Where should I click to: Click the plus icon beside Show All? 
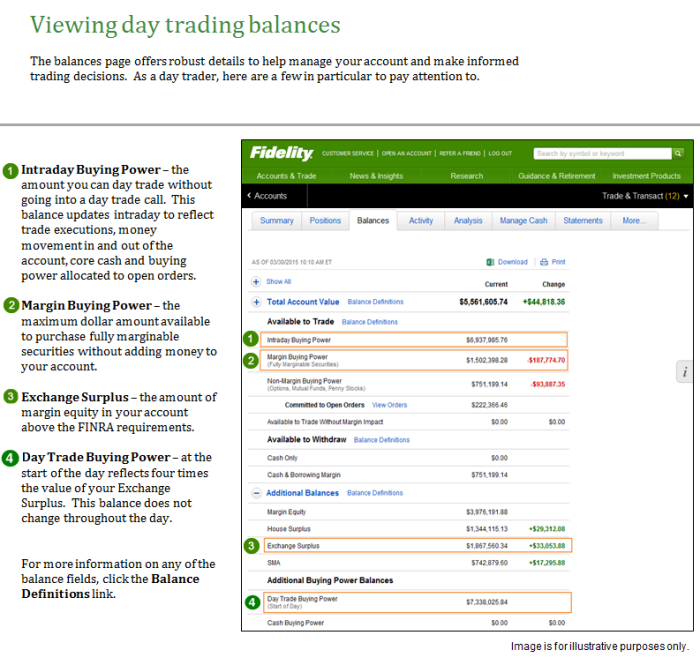(x=256, y=282)
